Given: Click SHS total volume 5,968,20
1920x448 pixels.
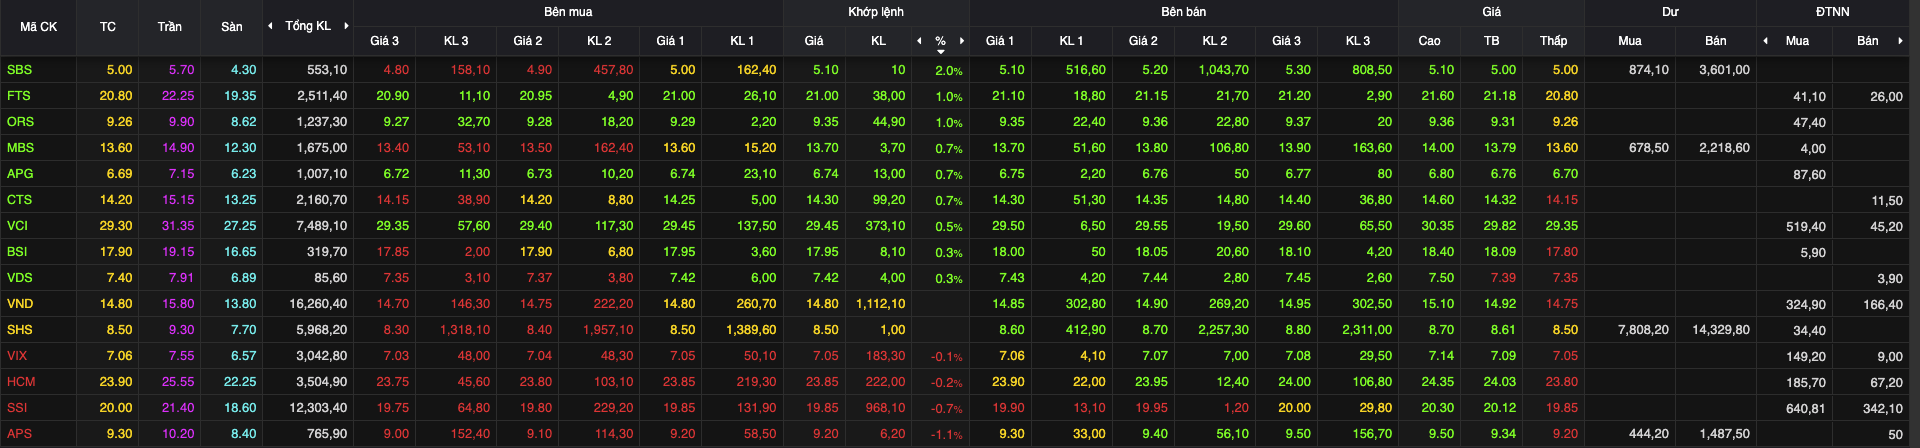Looking at the screenshot, I should click(x=322, y=330).
